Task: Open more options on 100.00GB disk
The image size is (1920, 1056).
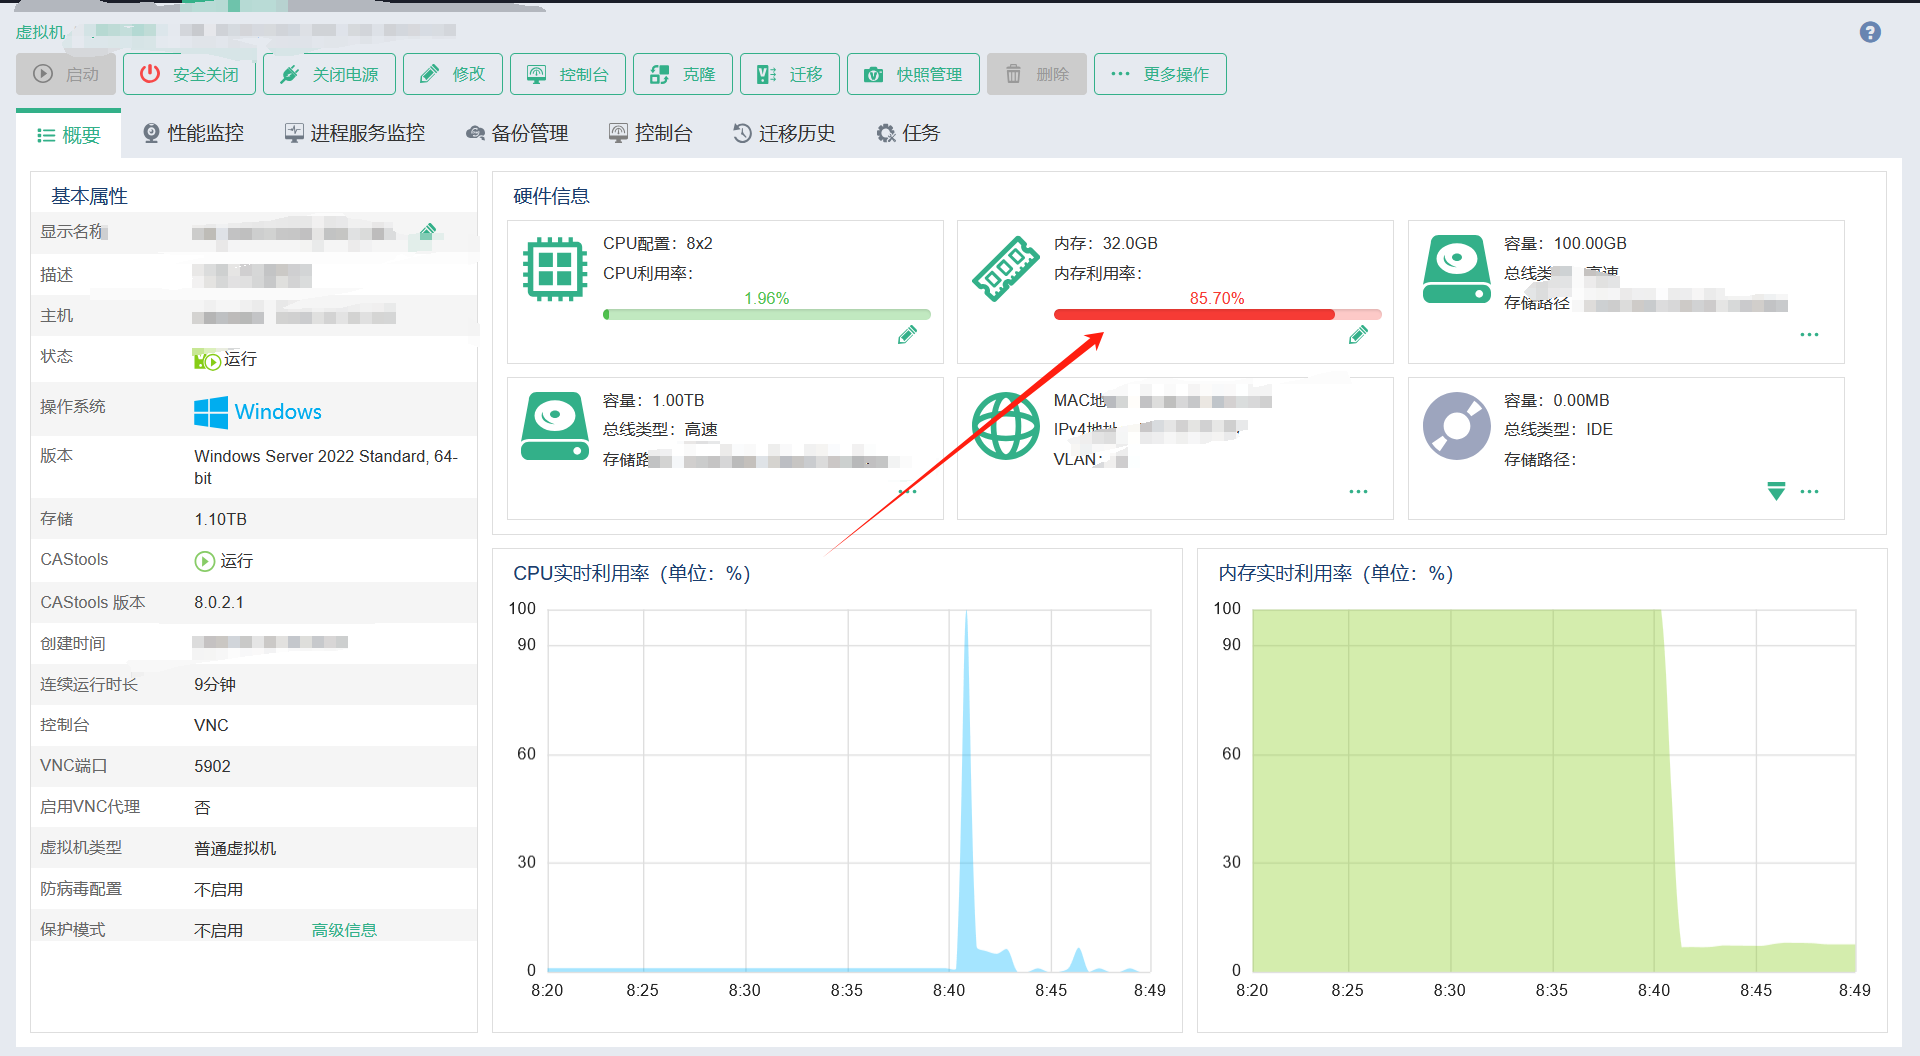Action: [1809, 335]
